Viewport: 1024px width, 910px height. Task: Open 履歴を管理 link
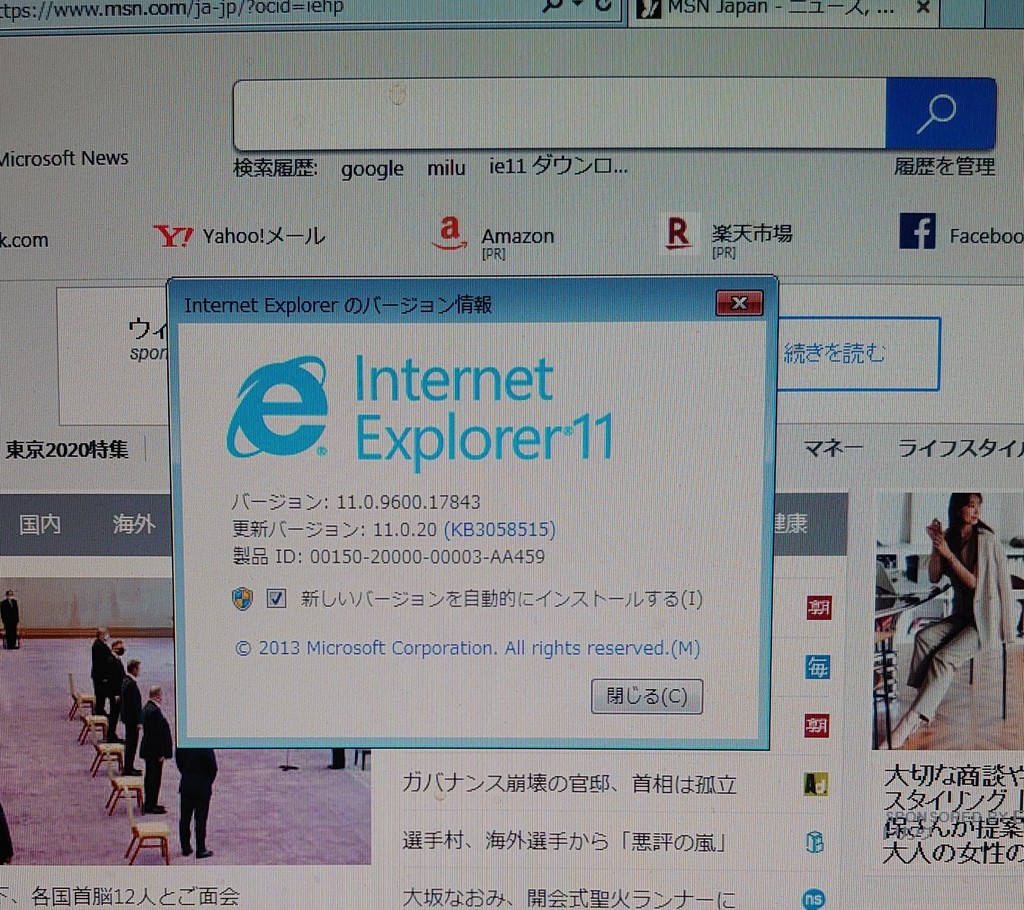[x=944, y=166]
